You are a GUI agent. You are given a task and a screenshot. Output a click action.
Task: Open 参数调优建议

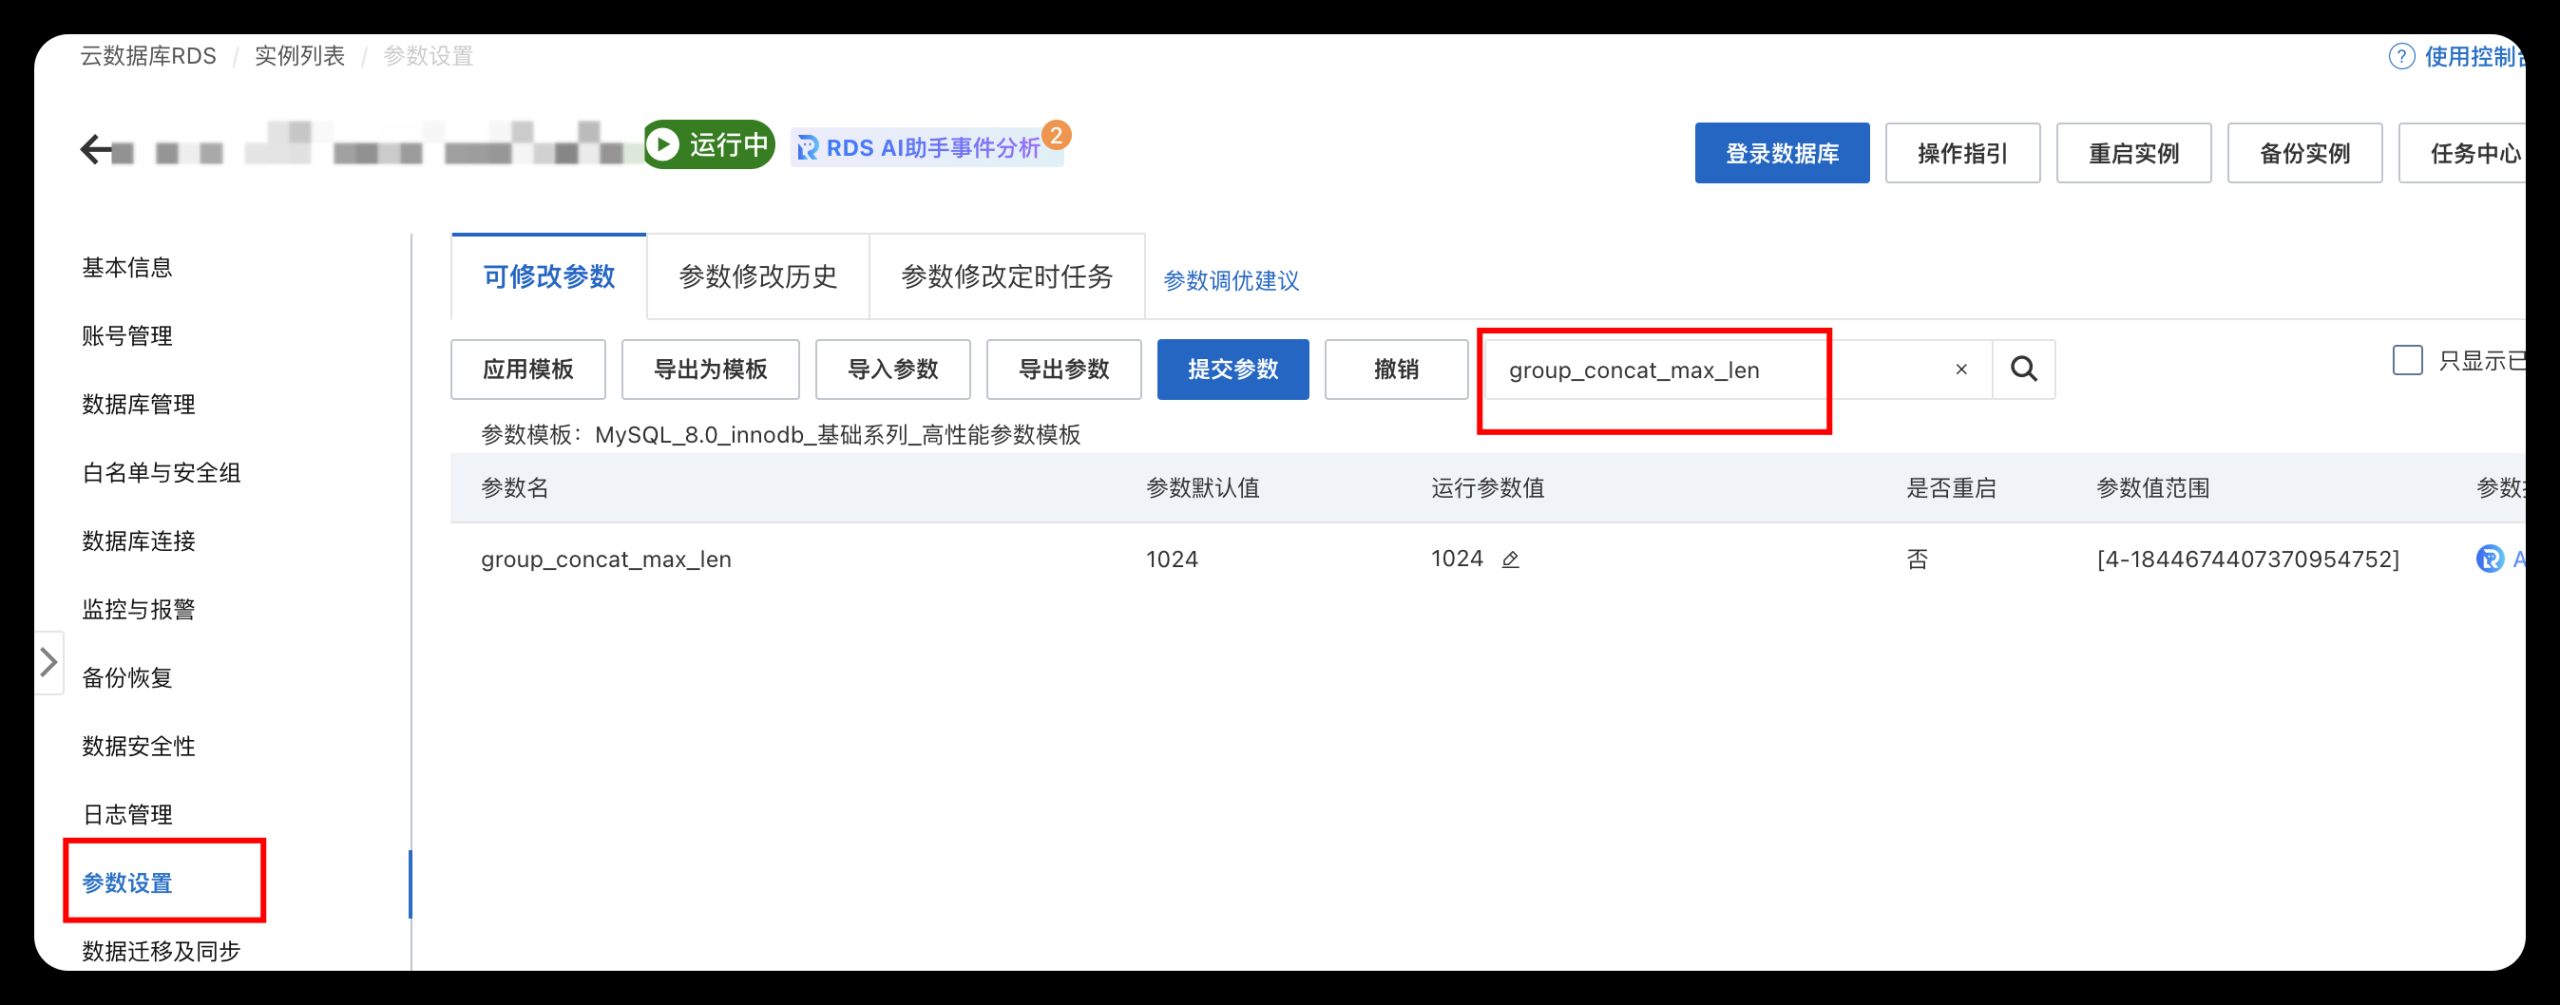[1231, 281]
